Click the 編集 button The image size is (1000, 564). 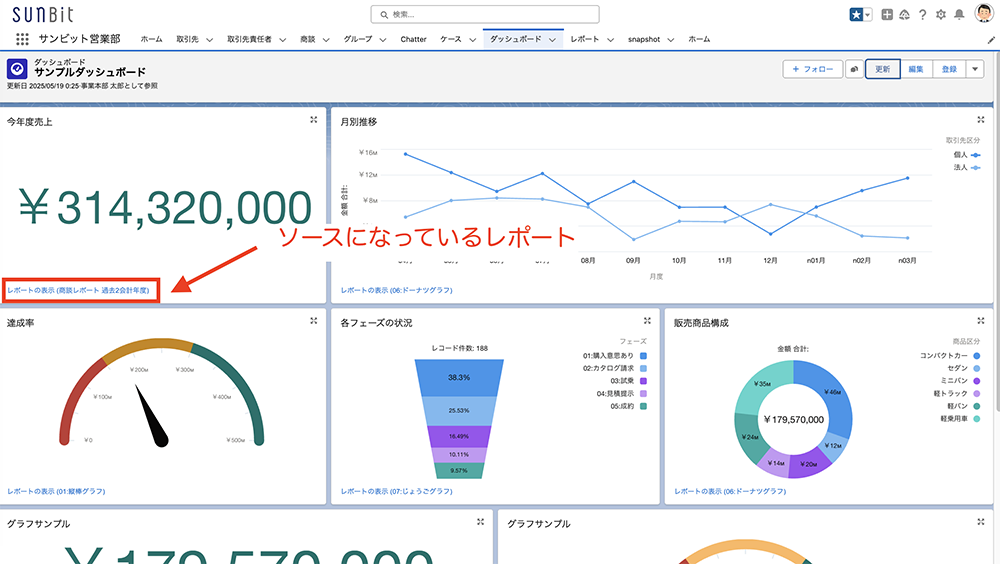coord(916,69)
